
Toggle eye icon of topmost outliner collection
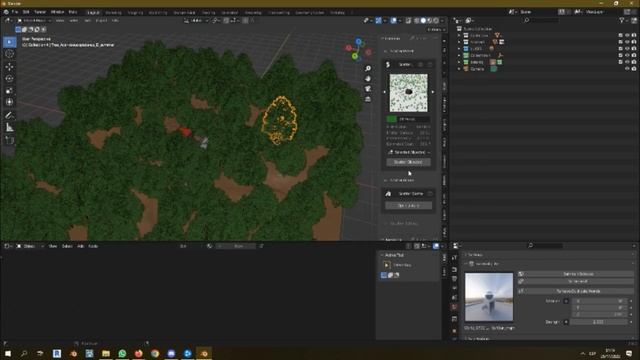point(627,36)
